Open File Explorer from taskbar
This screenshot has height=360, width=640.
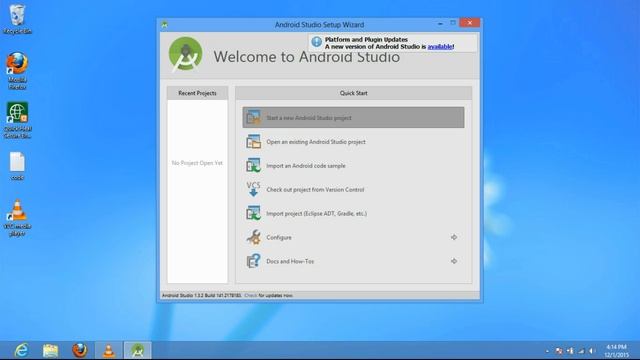51,350
